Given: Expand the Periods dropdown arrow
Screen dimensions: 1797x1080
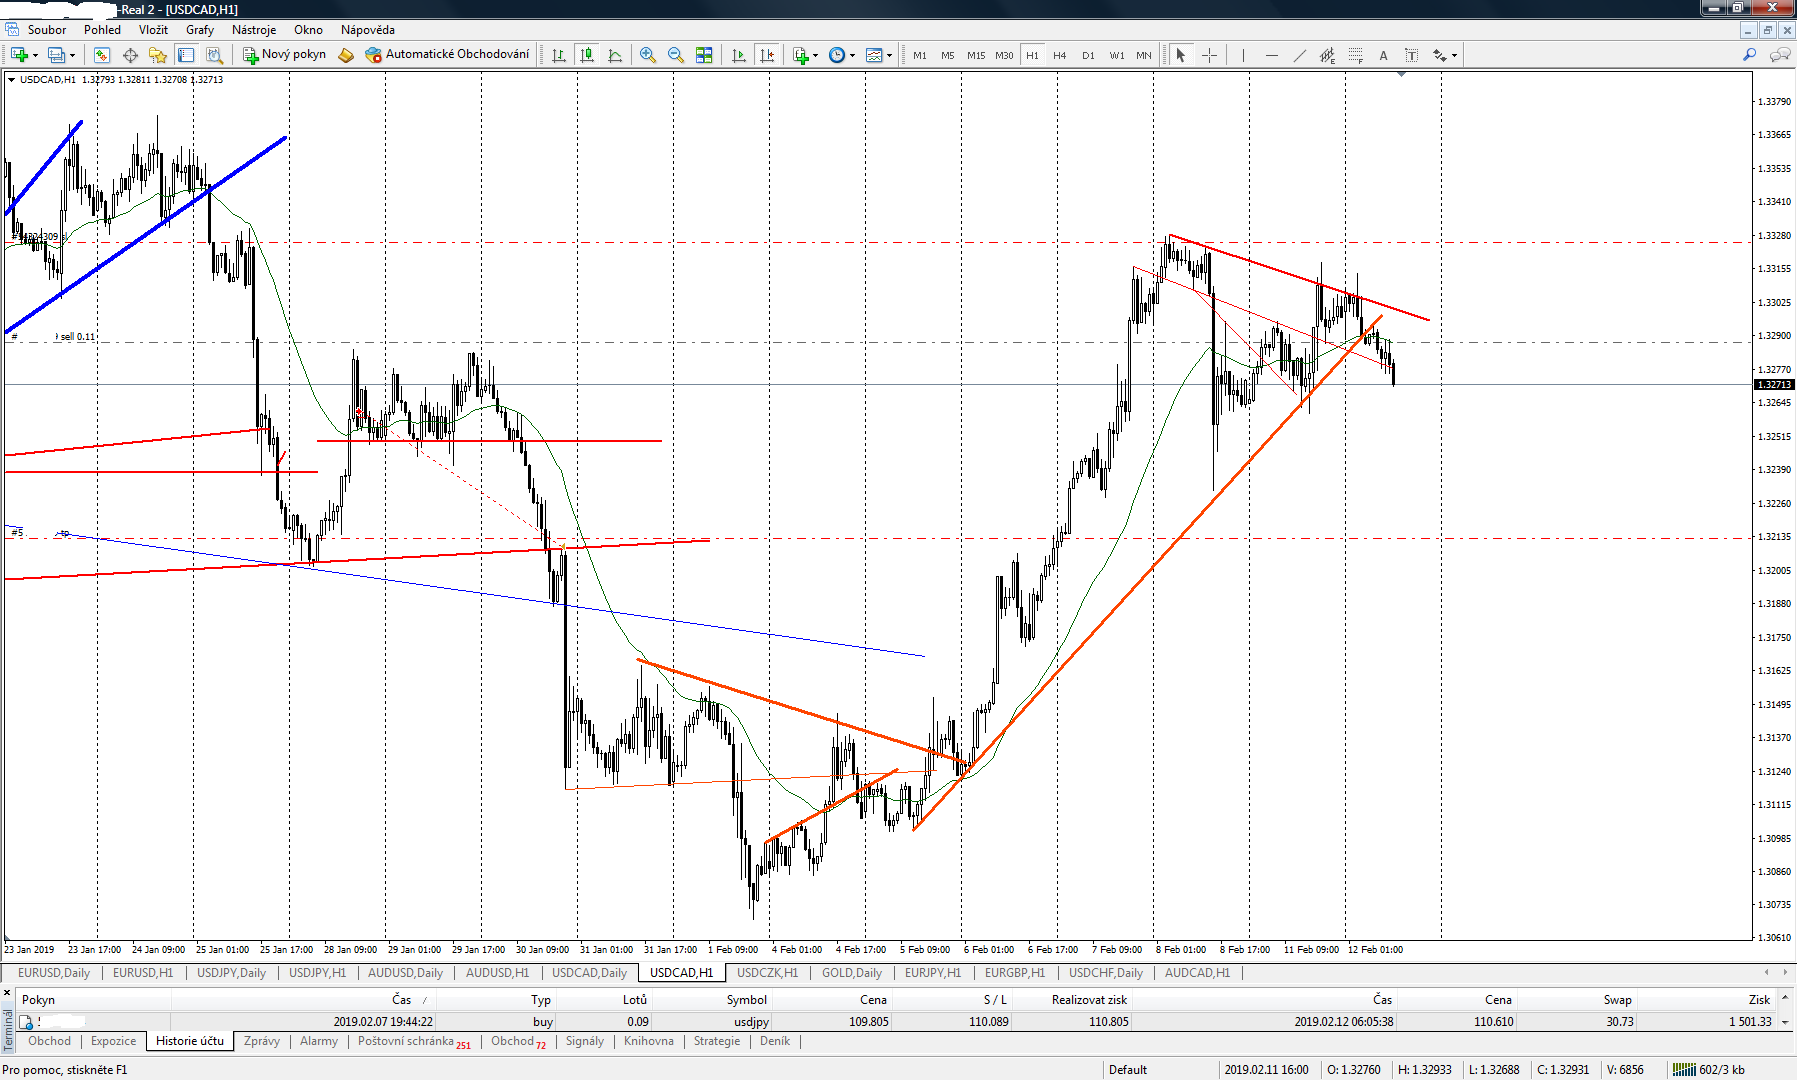Looking at the screenshot, I should (x=853, y=56).
